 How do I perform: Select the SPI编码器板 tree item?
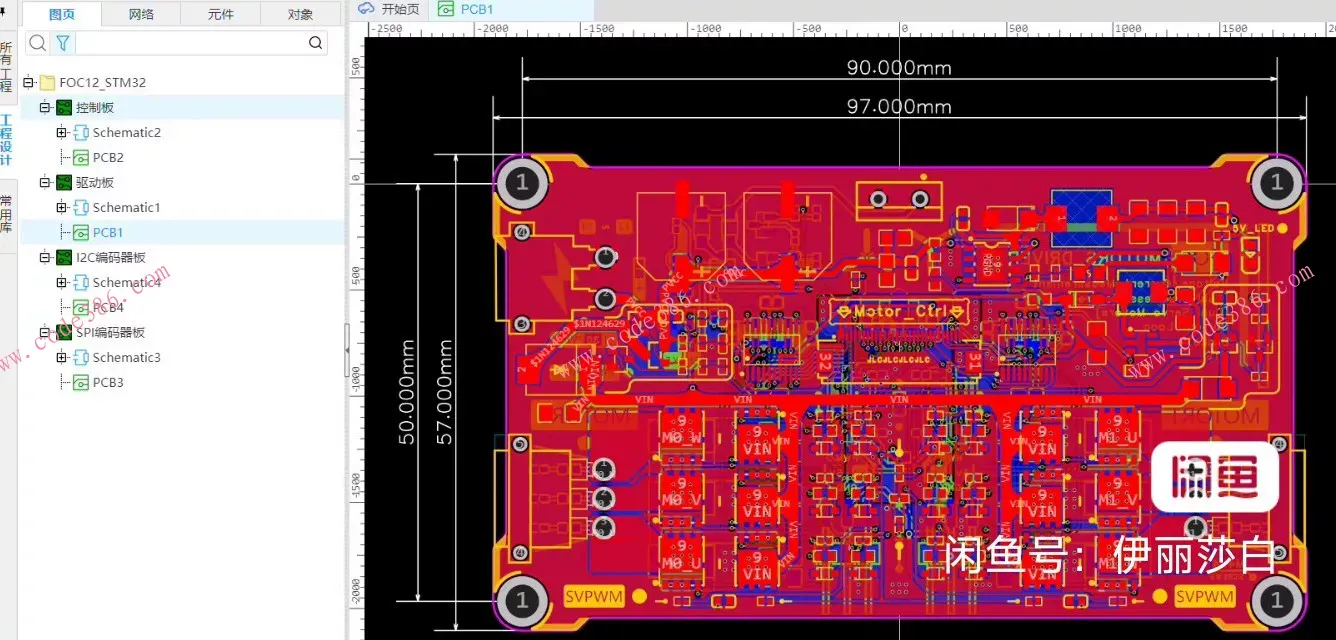tap(111, 332)
